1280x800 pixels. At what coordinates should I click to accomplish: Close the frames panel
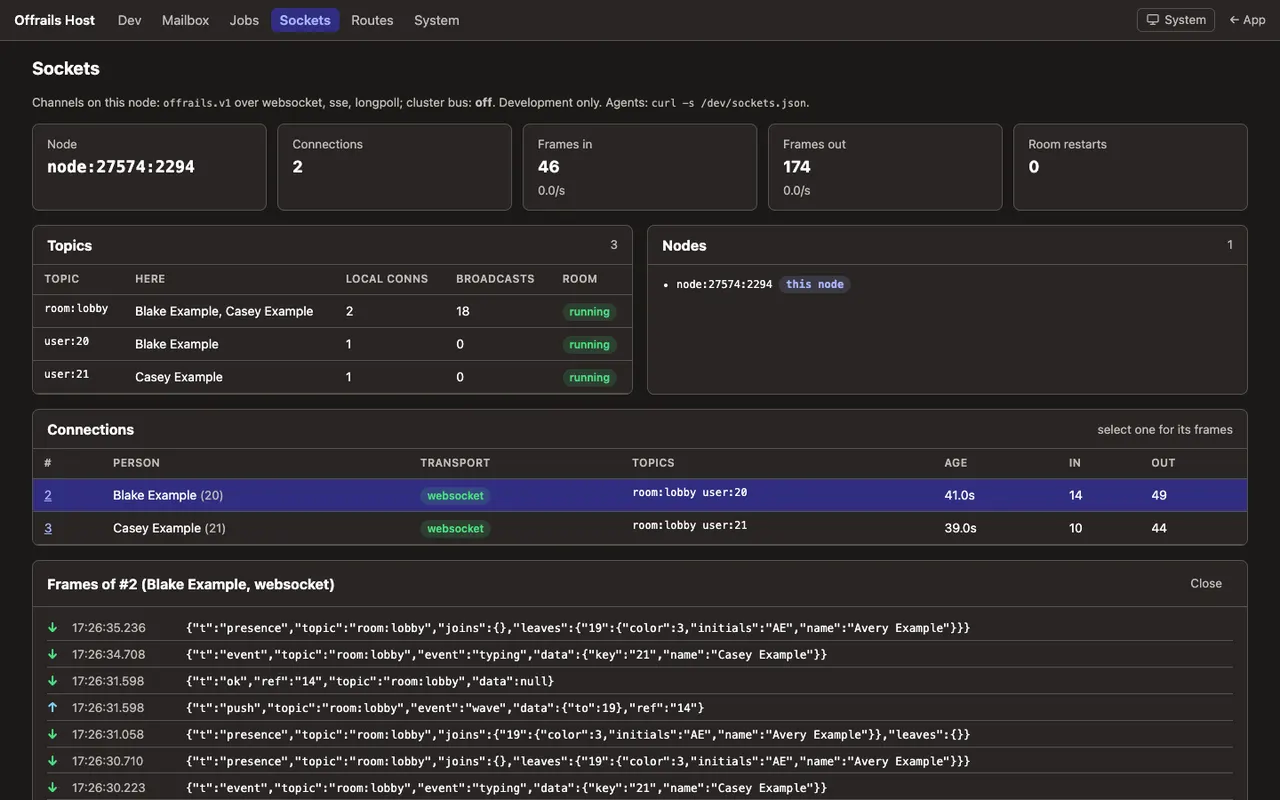click(1206, 583)
